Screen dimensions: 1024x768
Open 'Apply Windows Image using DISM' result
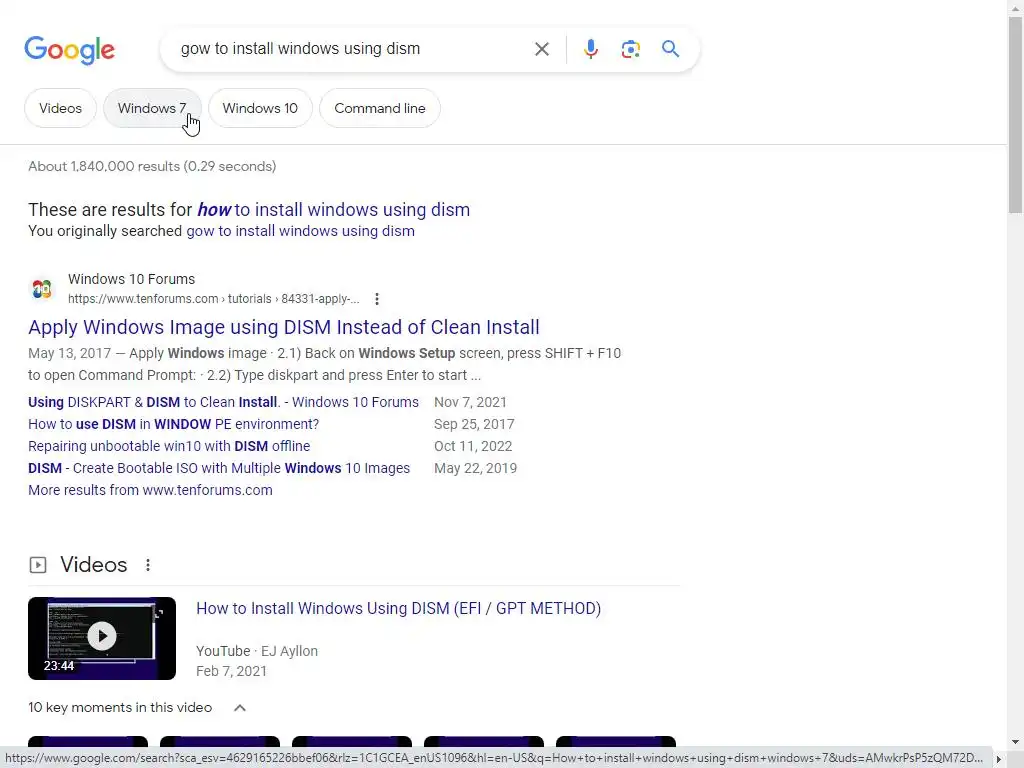283,327
